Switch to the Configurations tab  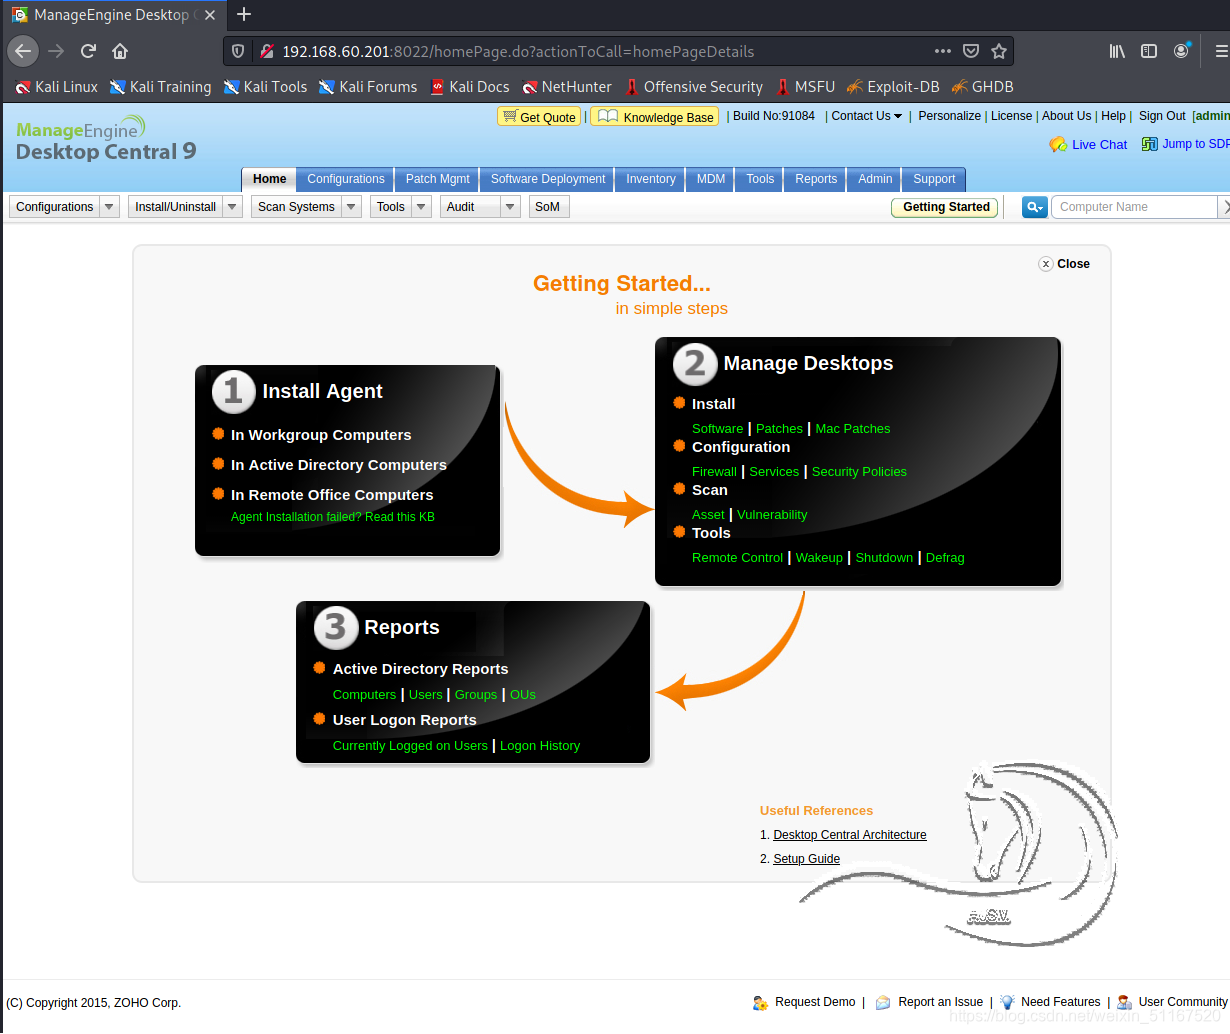[x=345, y=179]
